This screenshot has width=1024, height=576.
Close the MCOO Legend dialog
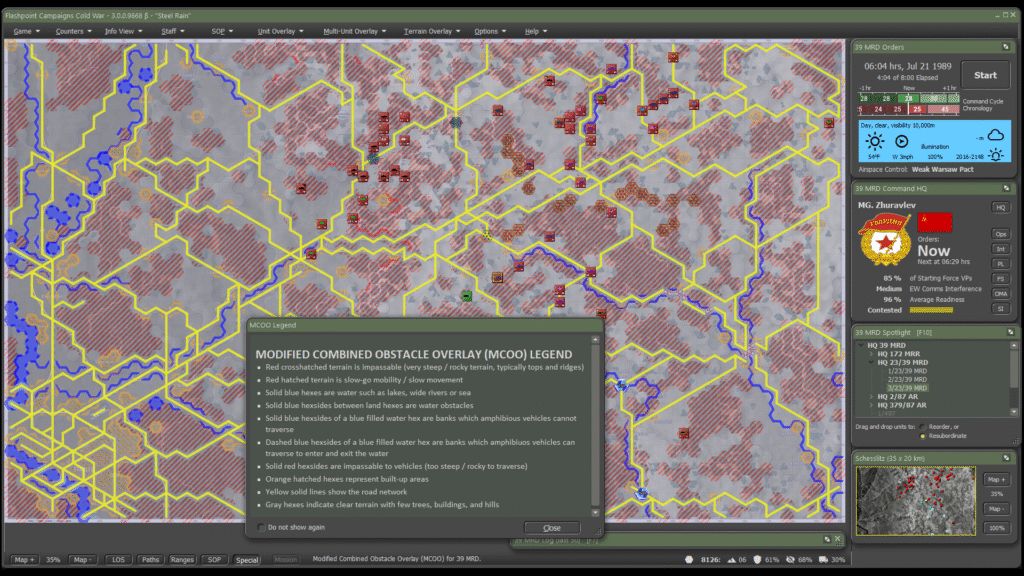click(551, 527)
